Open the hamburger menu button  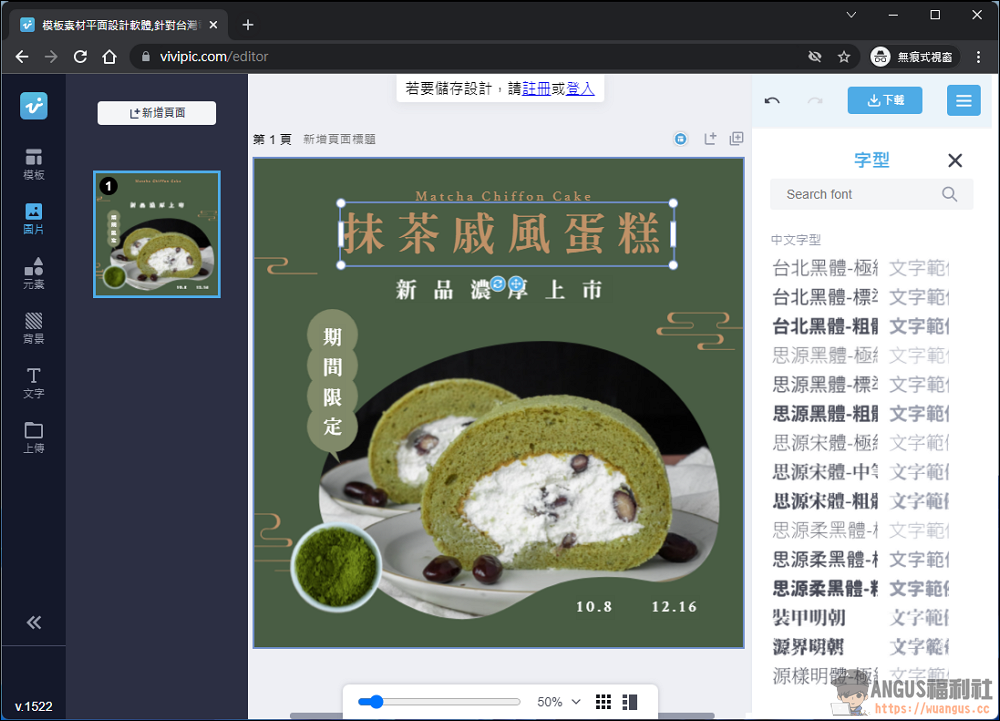click(963, 100)
